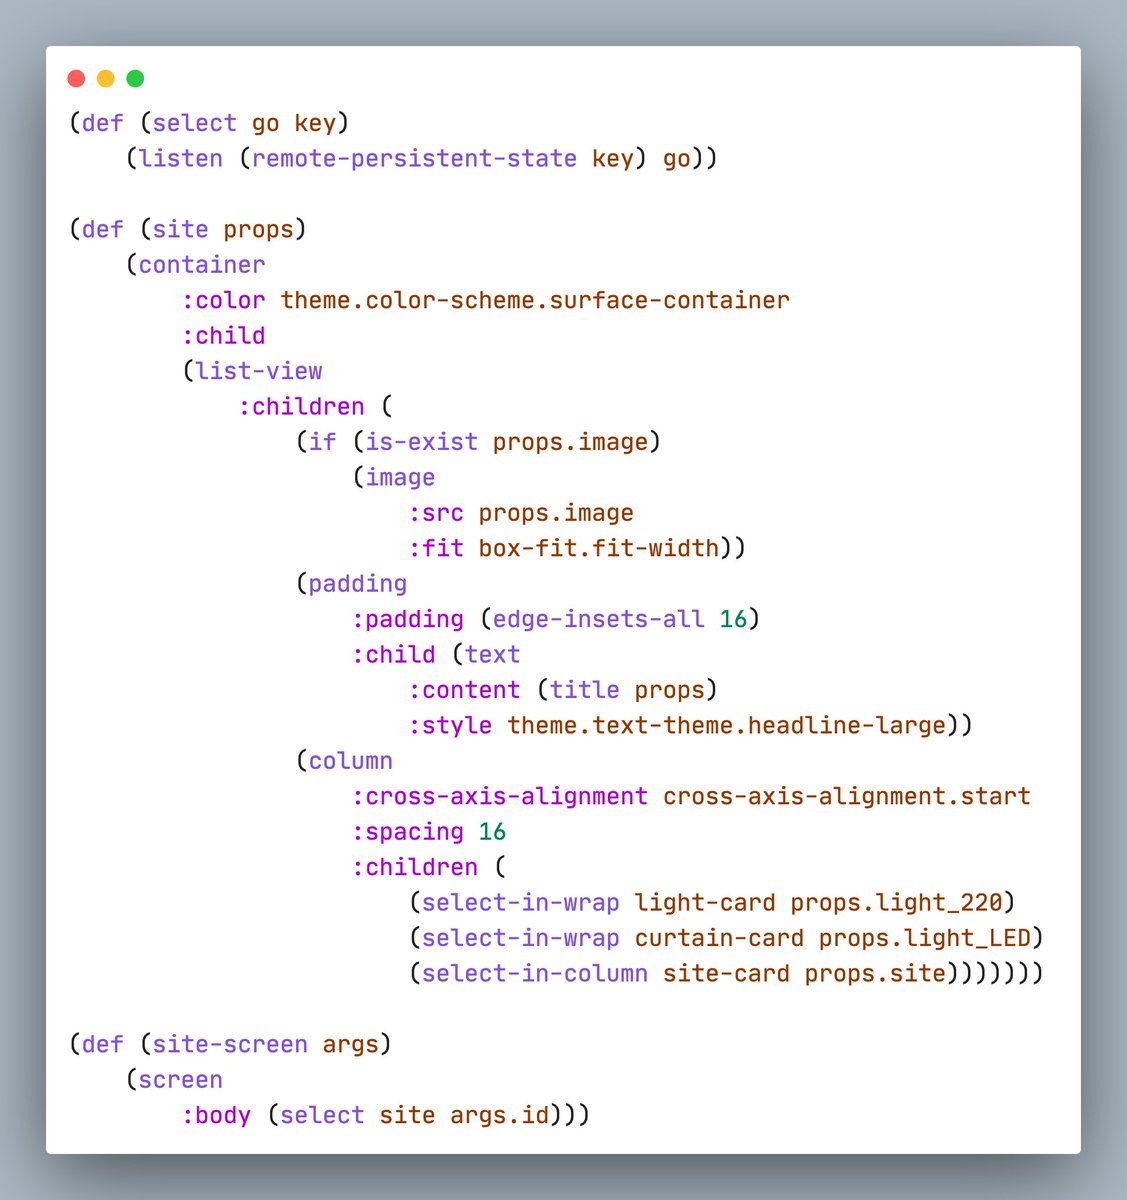
Task: Click 'edge-insets-all' function name
Action: pos(599,619)
